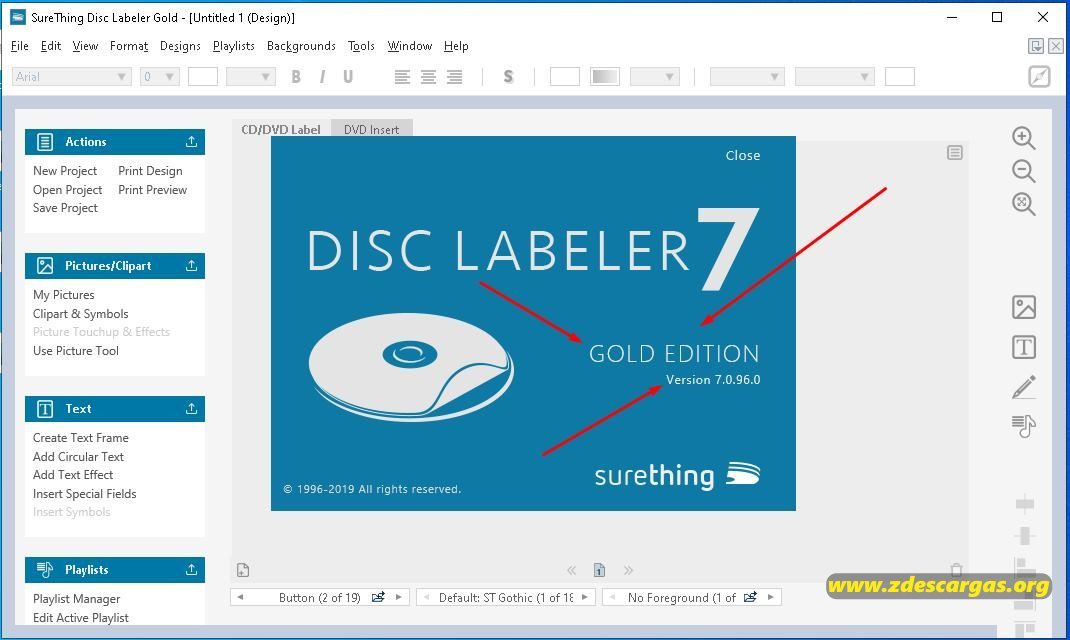Image resolution: width=1070 pixels, height=640 pixels.
Task: Toggle Italic formatting
Action: tap(322, 76)
